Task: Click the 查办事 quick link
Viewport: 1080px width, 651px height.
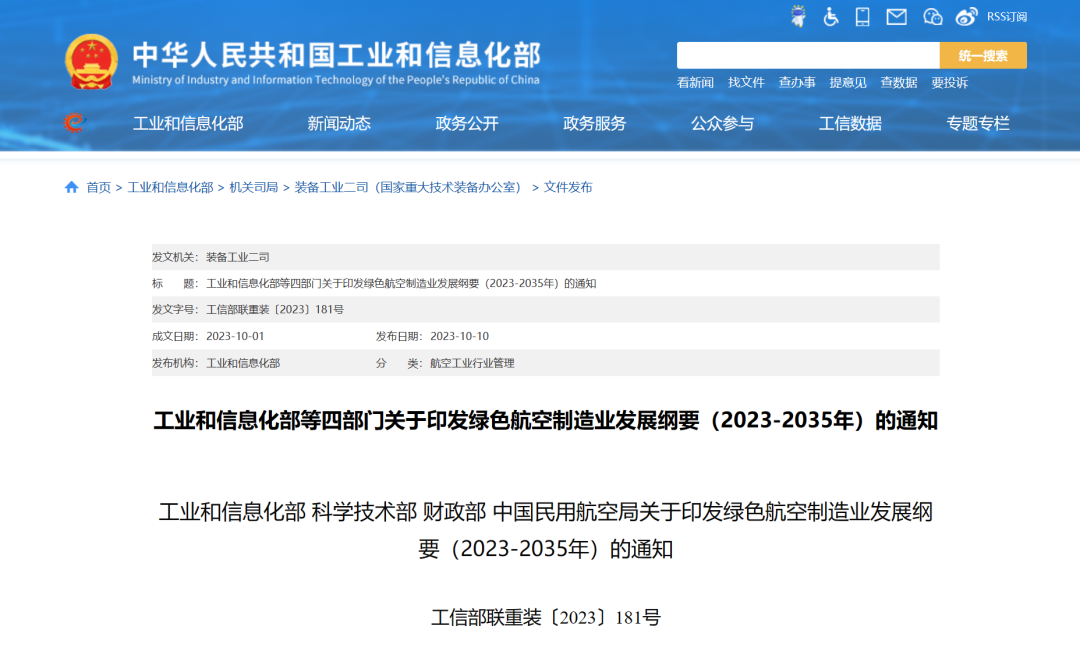Action: coord(797,83)
